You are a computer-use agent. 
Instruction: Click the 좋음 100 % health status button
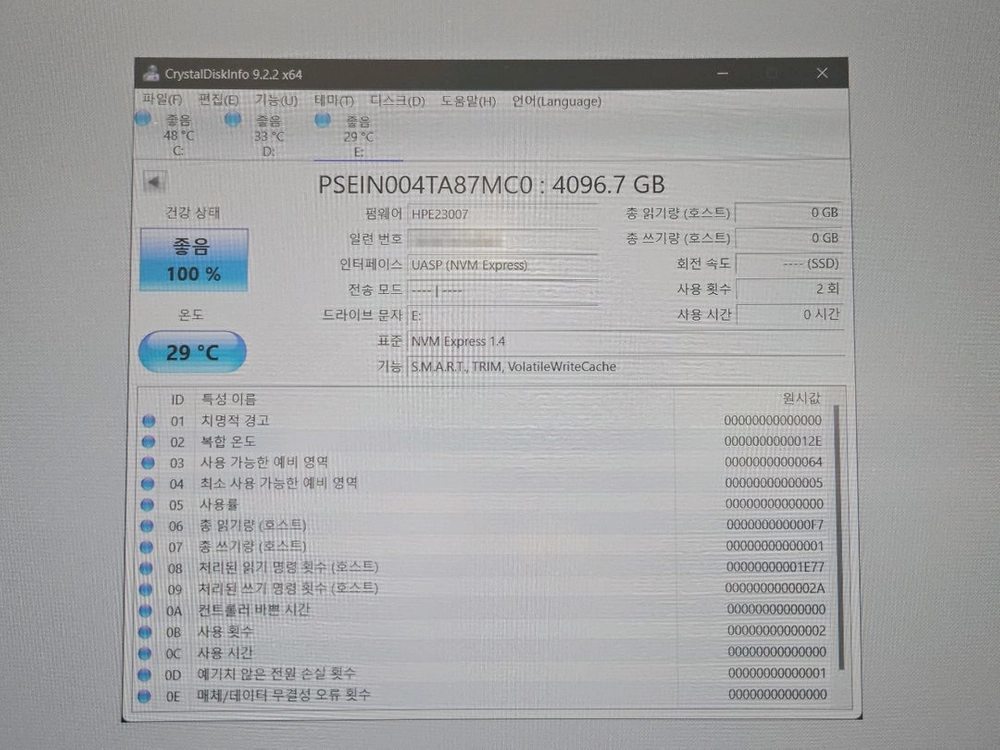(194, 260)
